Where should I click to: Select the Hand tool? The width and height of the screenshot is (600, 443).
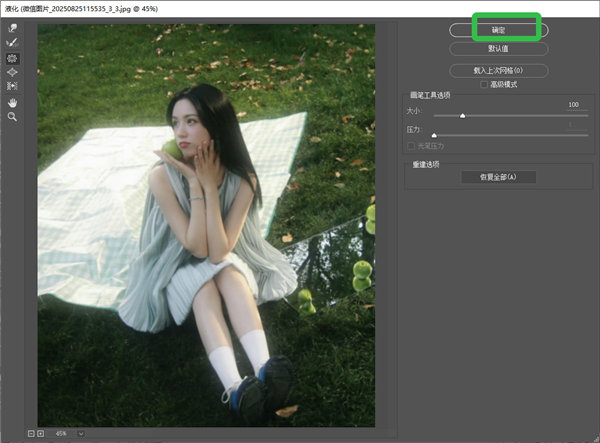coord(13,102)
